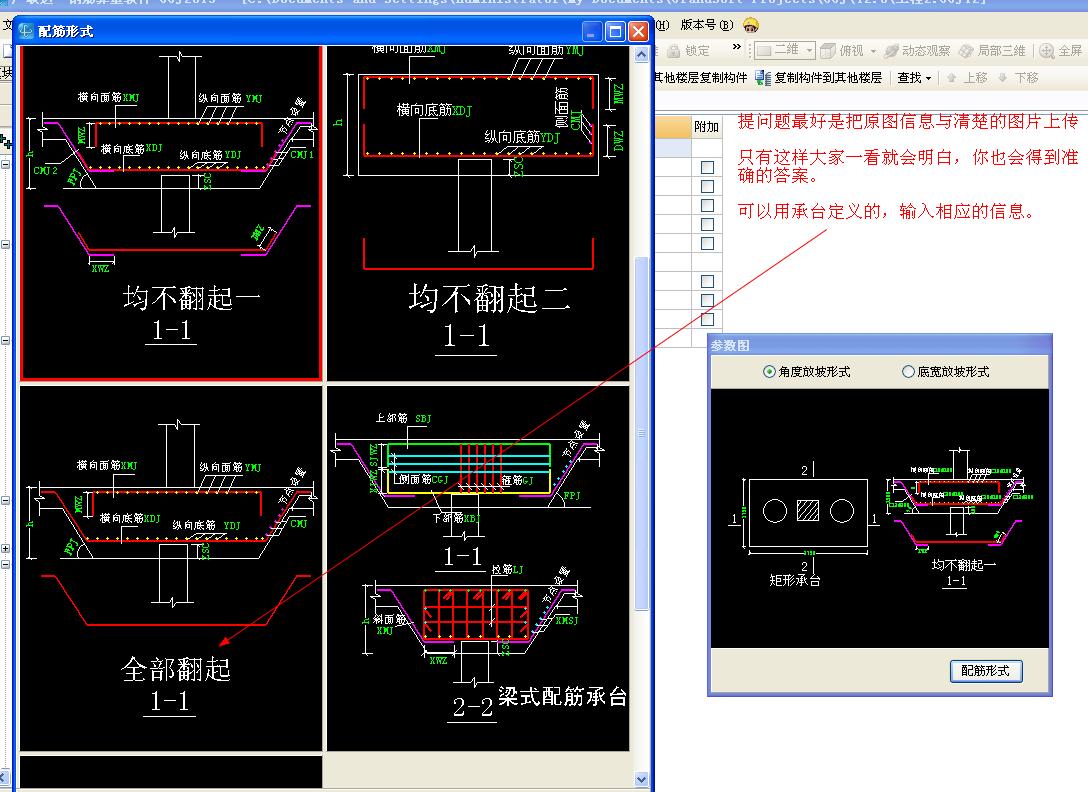1088x792 pixels.
Task: Expand the plus node in left tree
Action: (6, 548)
